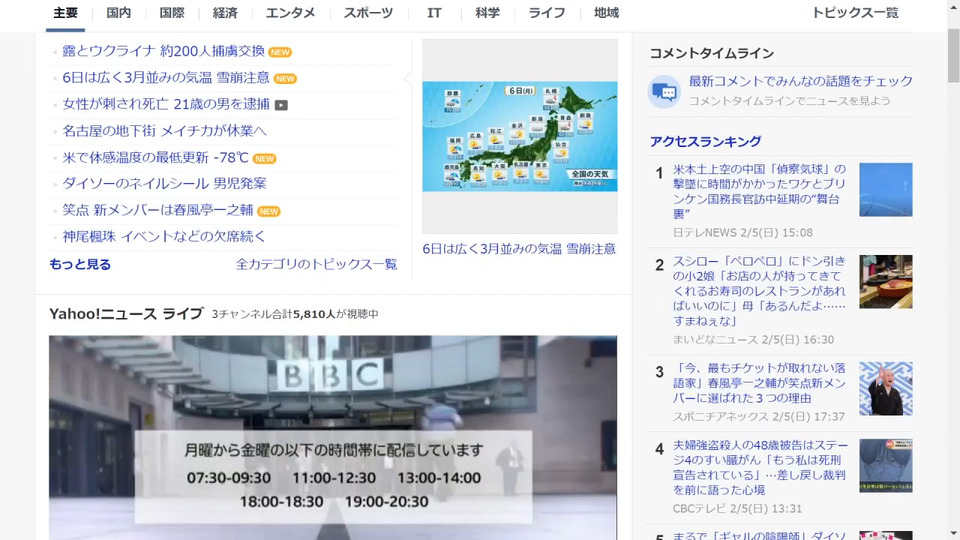Switch to the ライフ tab
Image resolution: width=960 pixels, height=540 pixels.
547,13
